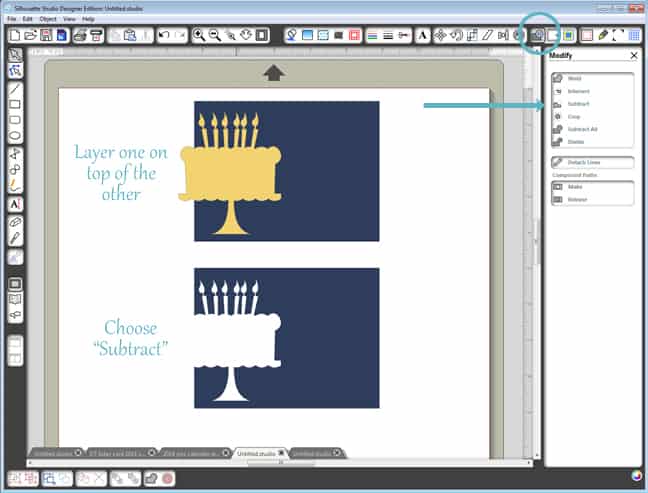648x493 pixels.
Task: Zoom out with minus magnifier
Action: (214, 35)
